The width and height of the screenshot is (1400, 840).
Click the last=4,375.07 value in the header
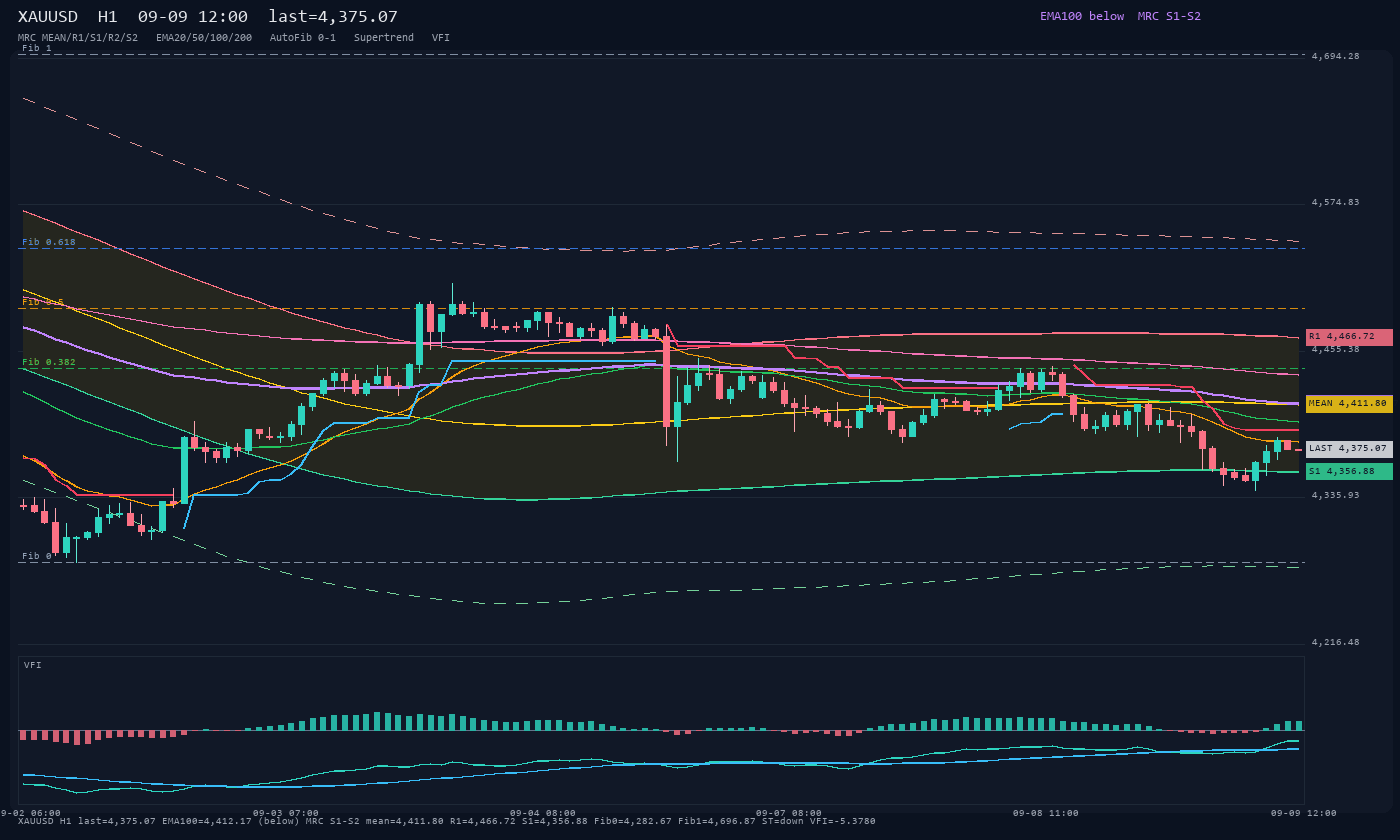click(x=333, y=17)
